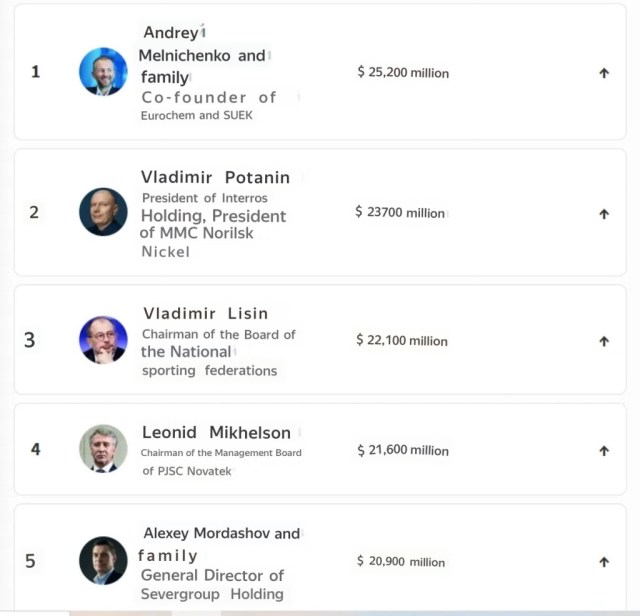Click the $ 25,200 million net worth value
The image size is (640, 616).
point(403,73)
